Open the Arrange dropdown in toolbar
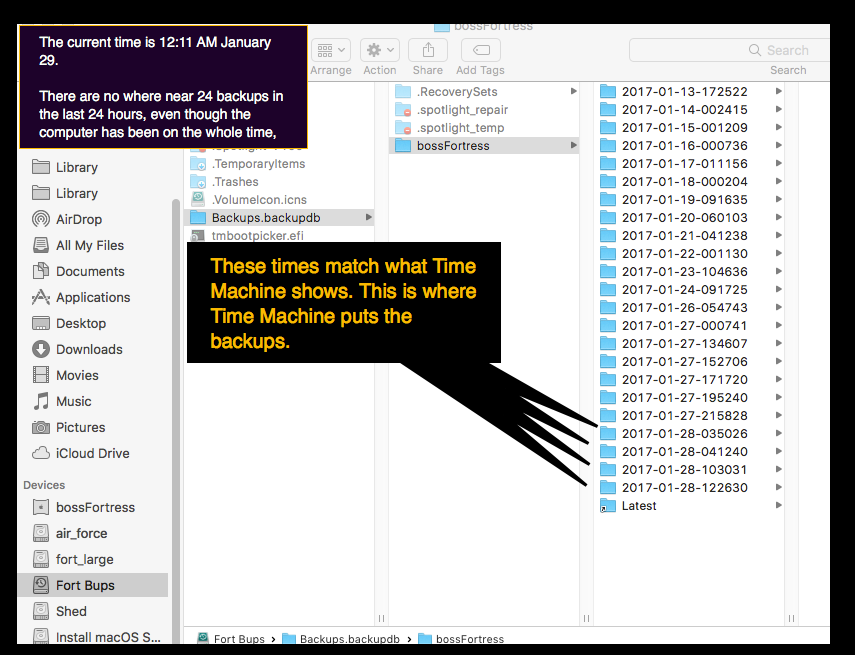Image resolution: width=855 pixels, height=655 pixels. point(331,50)
